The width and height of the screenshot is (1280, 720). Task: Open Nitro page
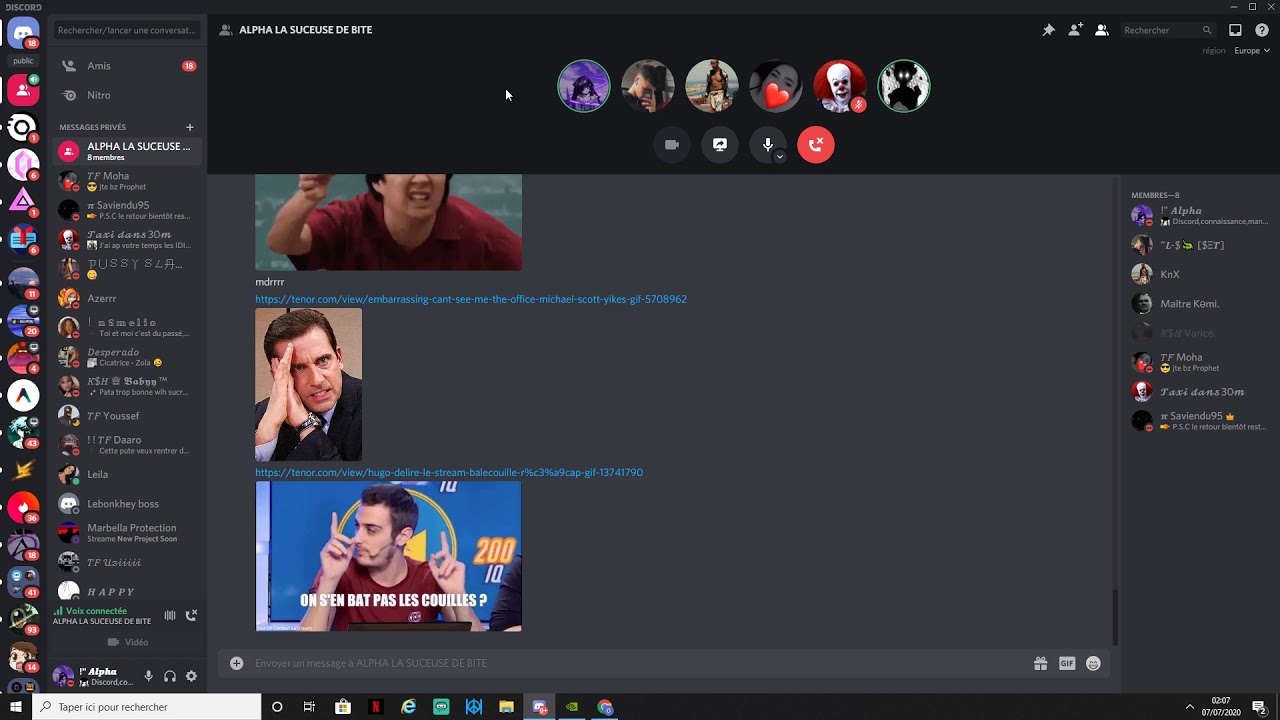(127, 95)
